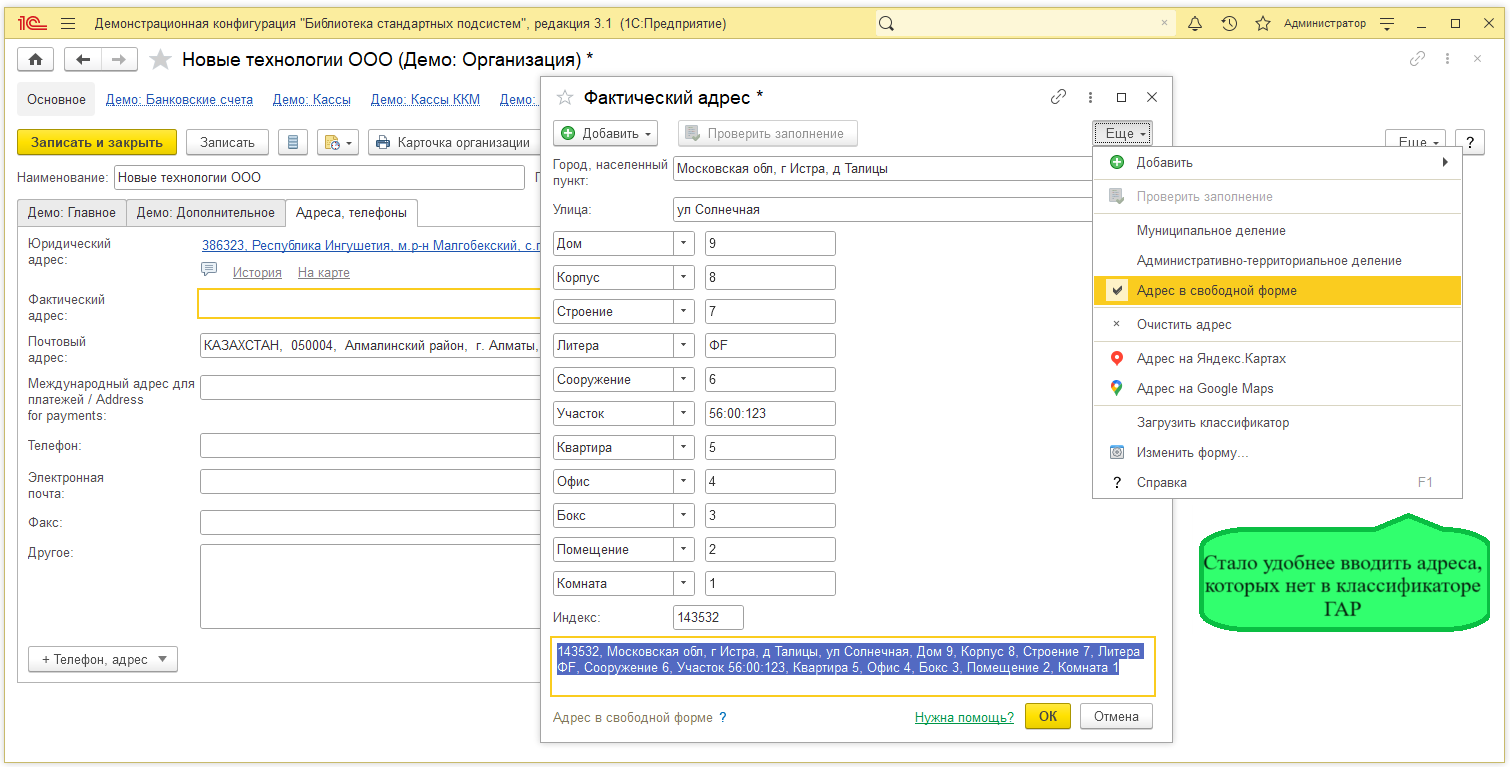Open Адрес на Google Maps

pyautogui.click(x=1204, y=388)
